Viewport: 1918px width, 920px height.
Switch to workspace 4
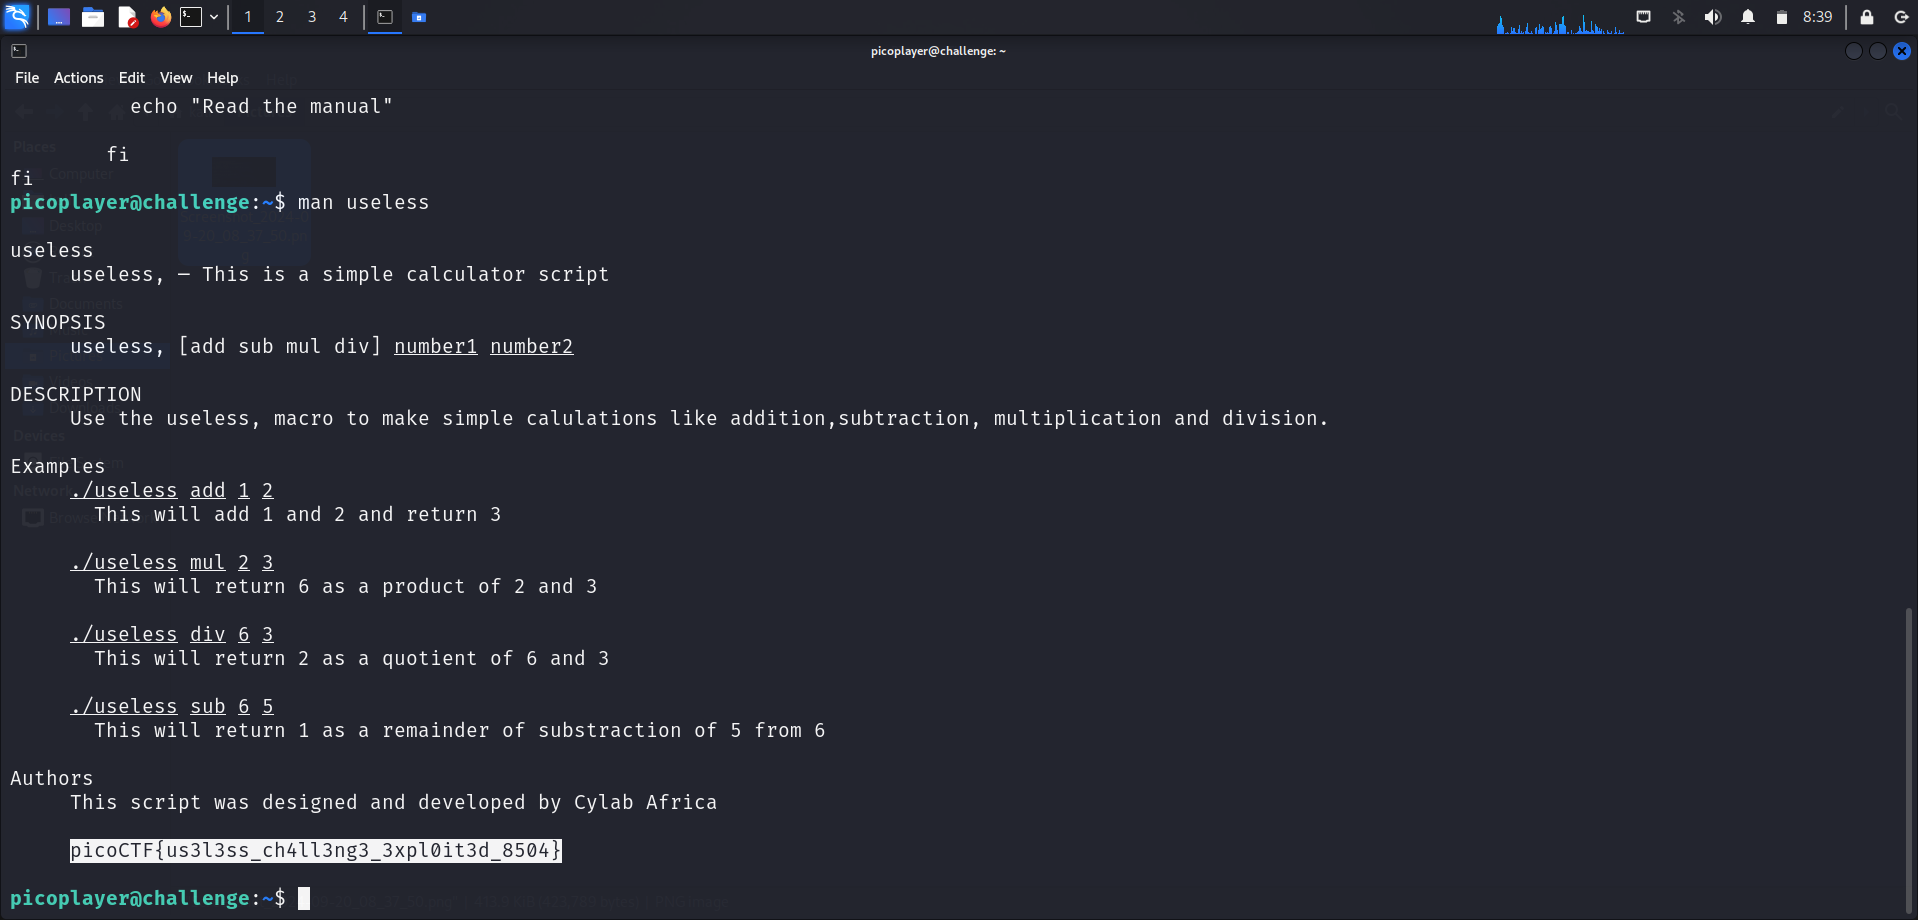[x=343, y=17]
